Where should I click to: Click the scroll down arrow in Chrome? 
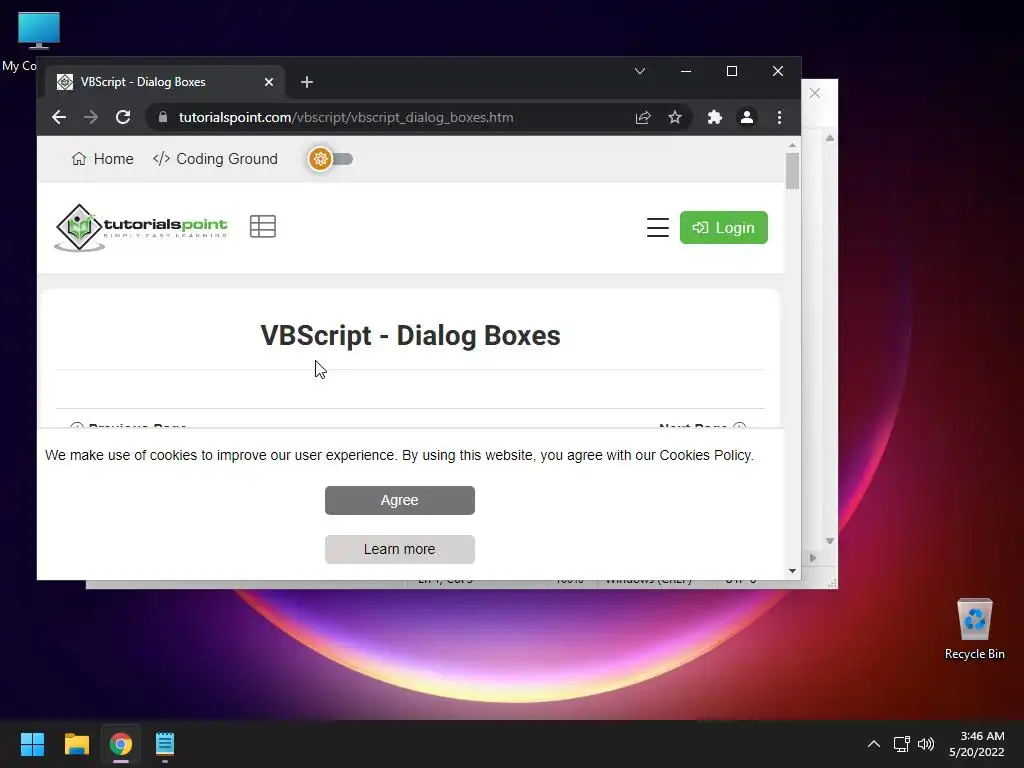tap(792, 571)
